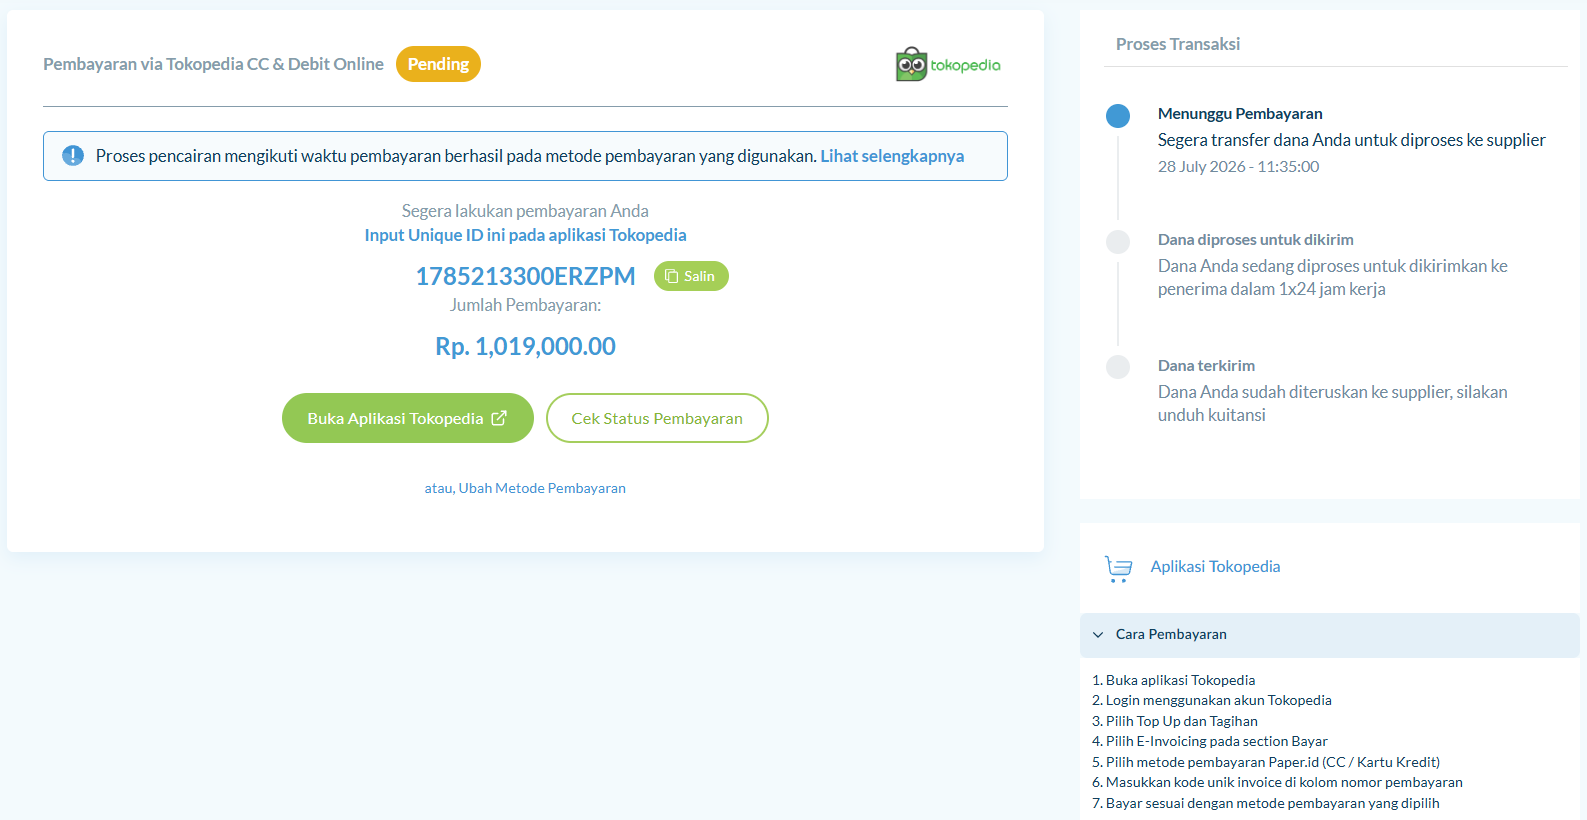Click the Dana terkirim step circle
Viewport: 1587px width, 820px height.
point(1118,367)
